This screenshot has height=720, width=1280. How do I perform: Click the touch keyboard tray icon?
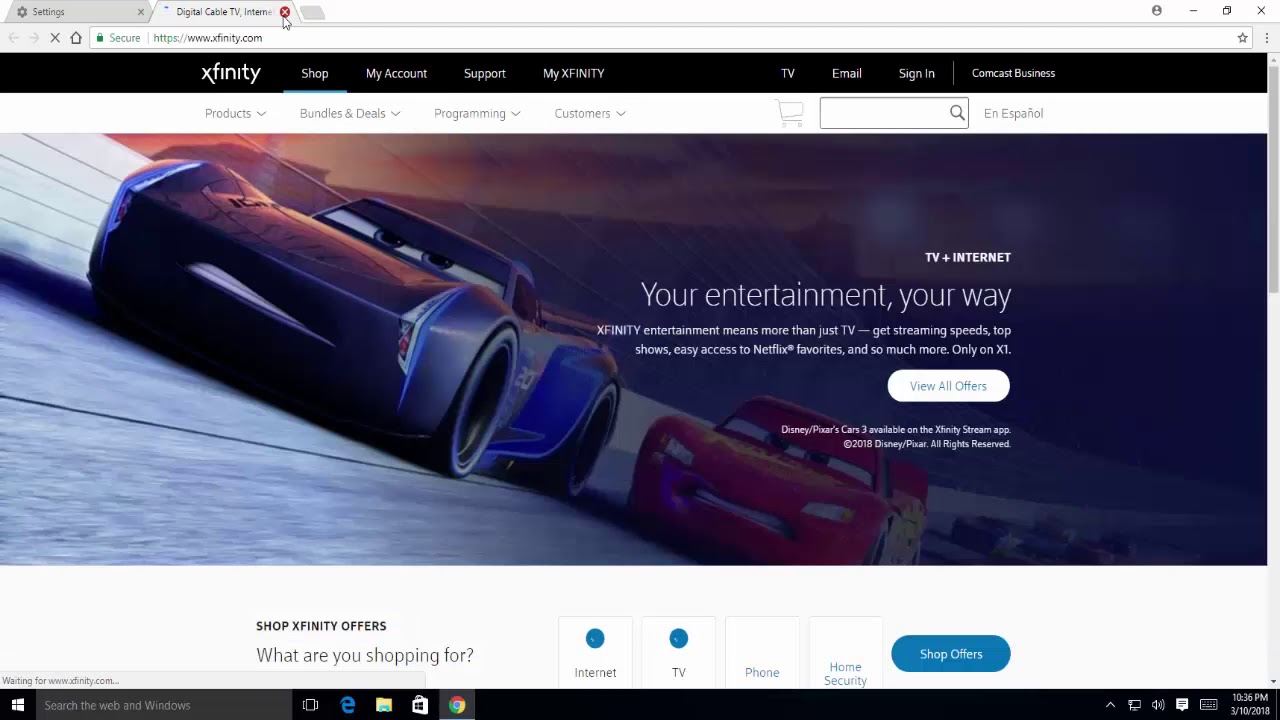coord(1208,705)
